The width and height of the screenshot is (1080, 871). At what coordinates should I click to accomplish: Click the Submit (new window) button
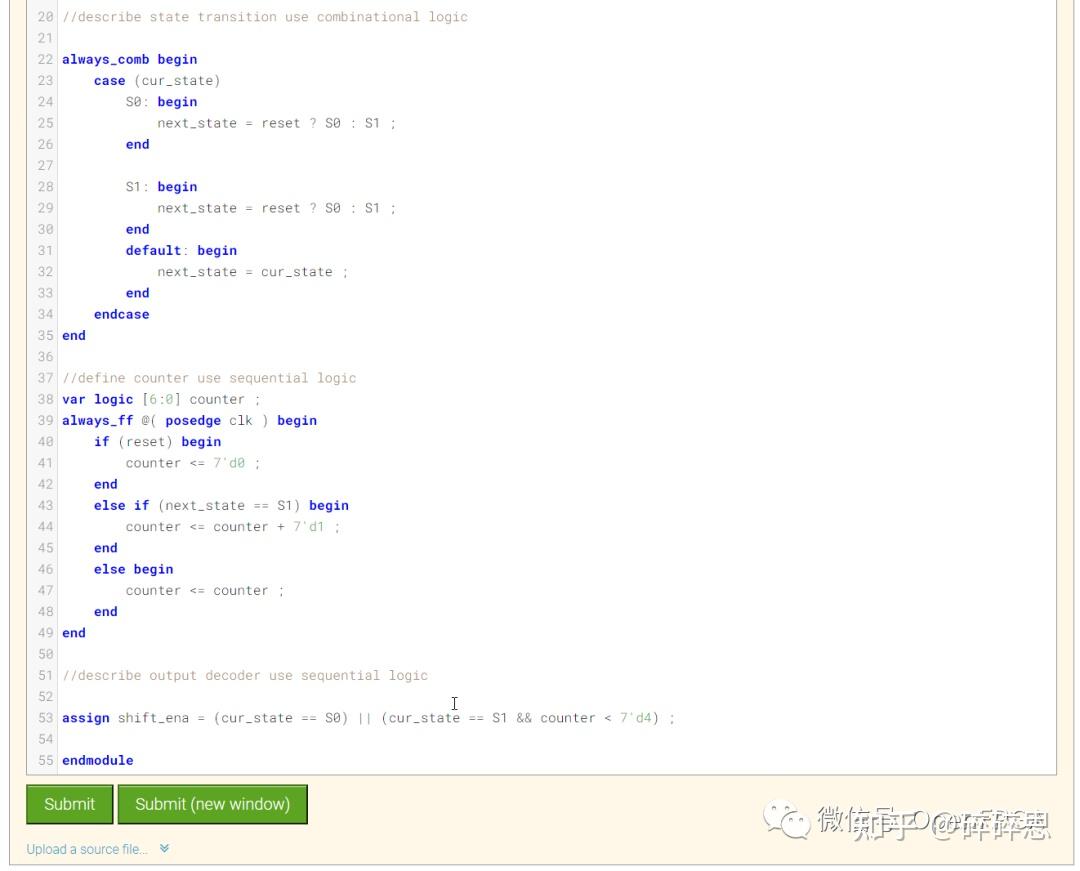(x=212, y=804)
